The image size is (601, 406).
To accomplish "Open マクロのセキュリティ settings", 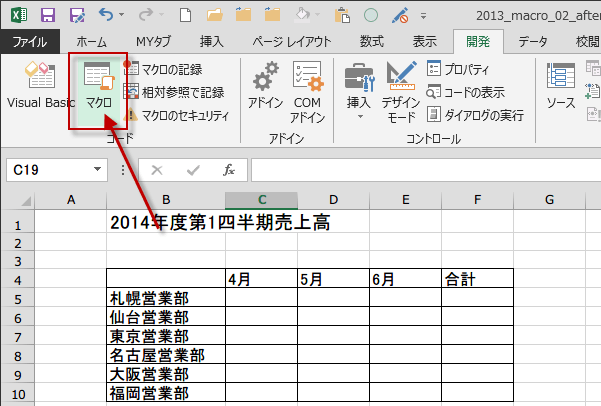I will tap(177, 115).
